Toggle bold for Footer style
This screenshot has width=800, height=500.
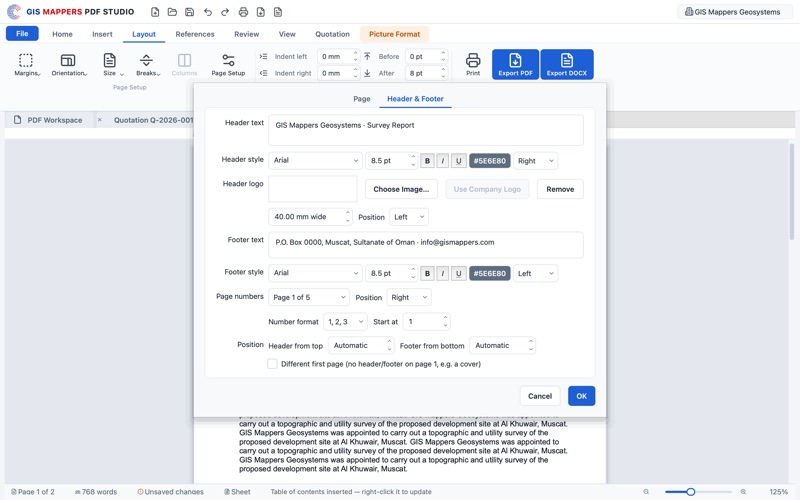(428, 273)
